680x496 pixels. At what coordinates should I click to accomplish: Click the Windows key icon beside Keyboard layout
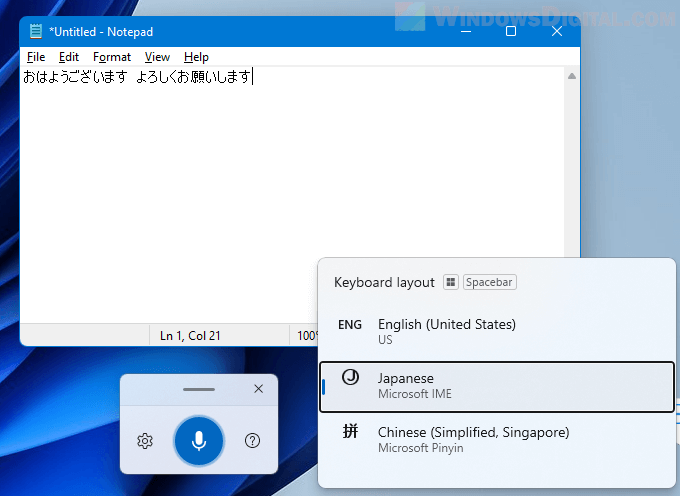[451, 282]
